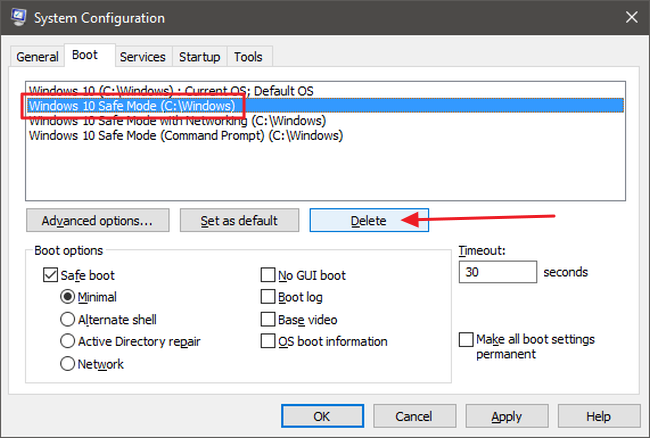Screen dimensions: 650x438
Task: Enable No GUI boot
Action: pyautogui.click(x=268, y=275)
